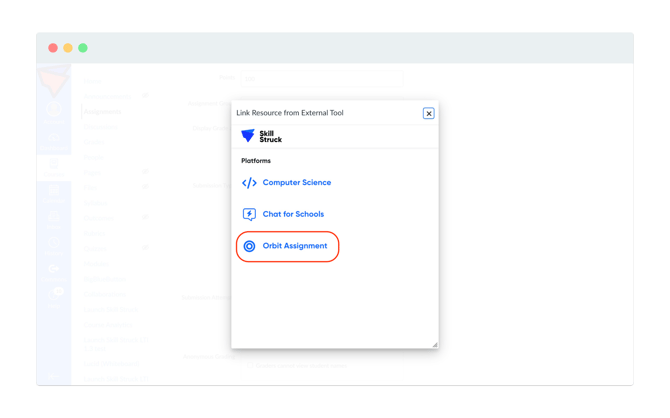The image size is (670, 418).
Task: Close the Link Resource from External Tool dialog
Action: [x=429, y=113]
